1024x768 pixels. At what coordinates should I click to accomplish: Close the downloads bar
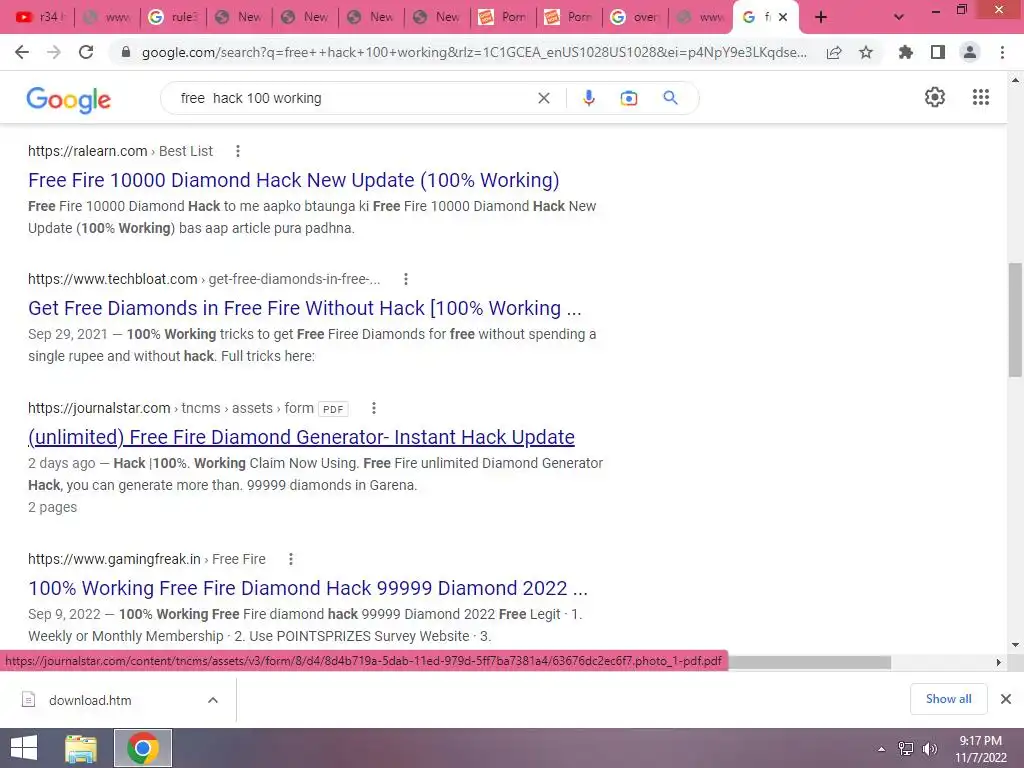(1006, 699)
